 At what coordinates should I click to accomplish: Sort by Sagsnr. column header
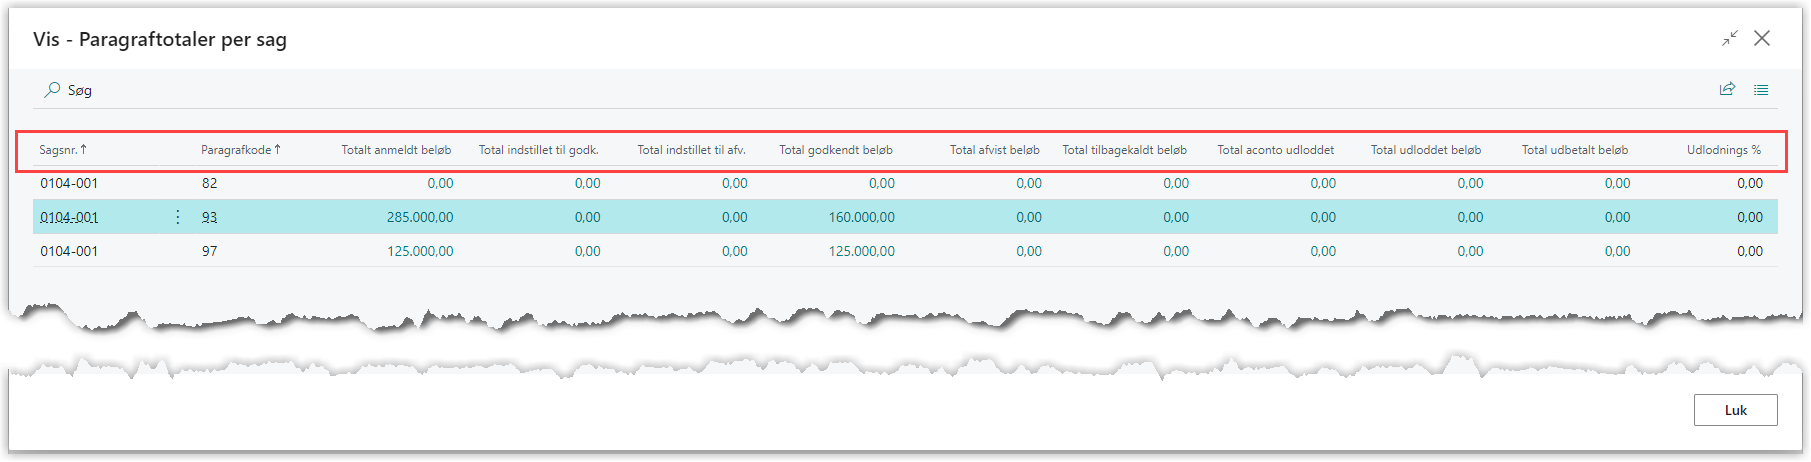click(x=63, y=150)
